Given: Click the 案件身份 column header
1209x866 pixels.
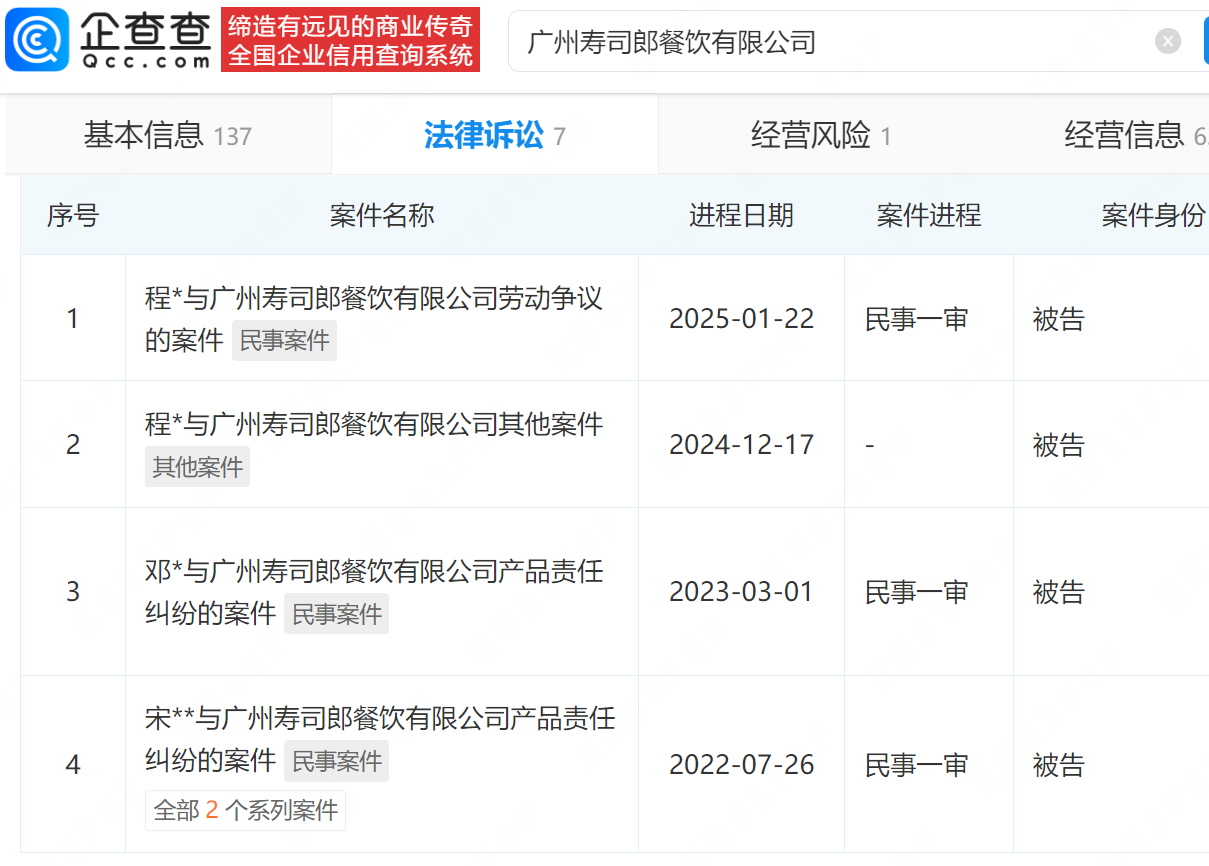Looking at the screenshot, I should coord(1153,215).
